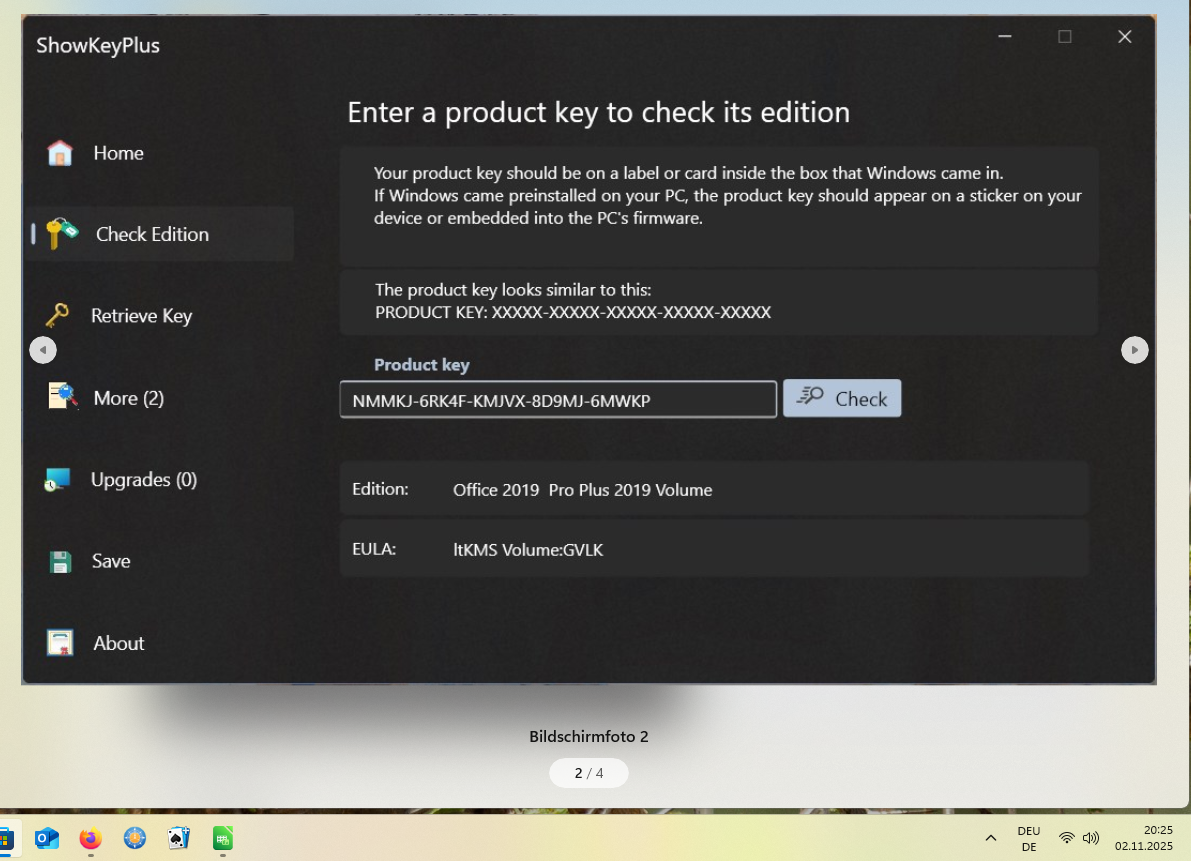Viewport: 1191px width, 861px height.
Task: Expand hidden tray icons chevron
Action: click(990, 838)
